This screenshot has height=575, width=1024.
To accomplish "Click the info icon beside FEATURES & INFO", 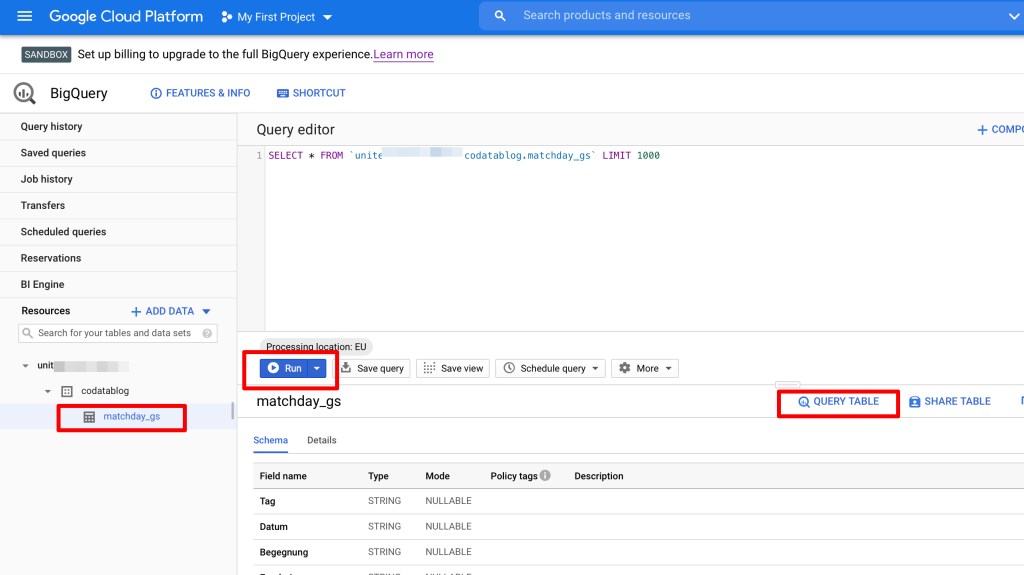I will tap(155, 93).
